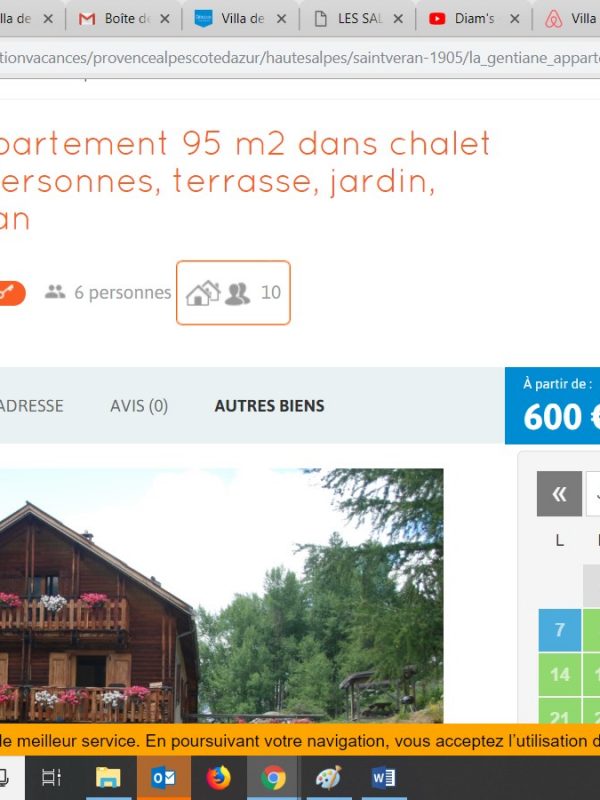Close the YouTube Diam's tab

click(515, 19)
